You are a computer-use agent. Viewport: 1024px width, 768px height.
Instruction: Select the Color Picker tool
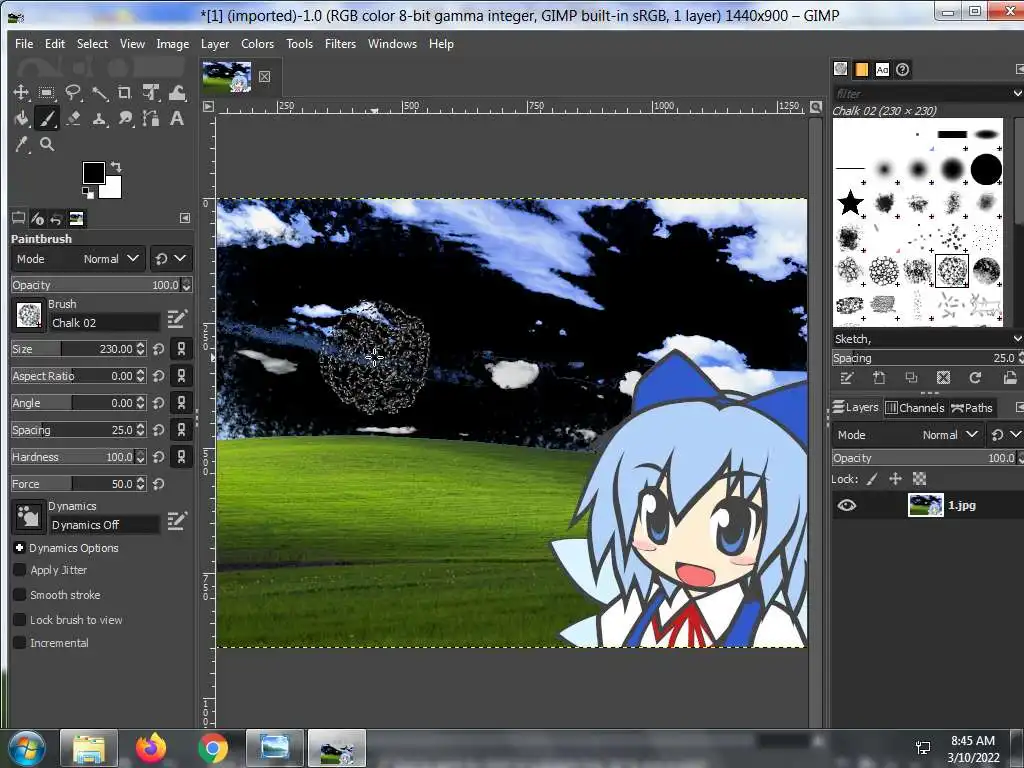[21, 144]
